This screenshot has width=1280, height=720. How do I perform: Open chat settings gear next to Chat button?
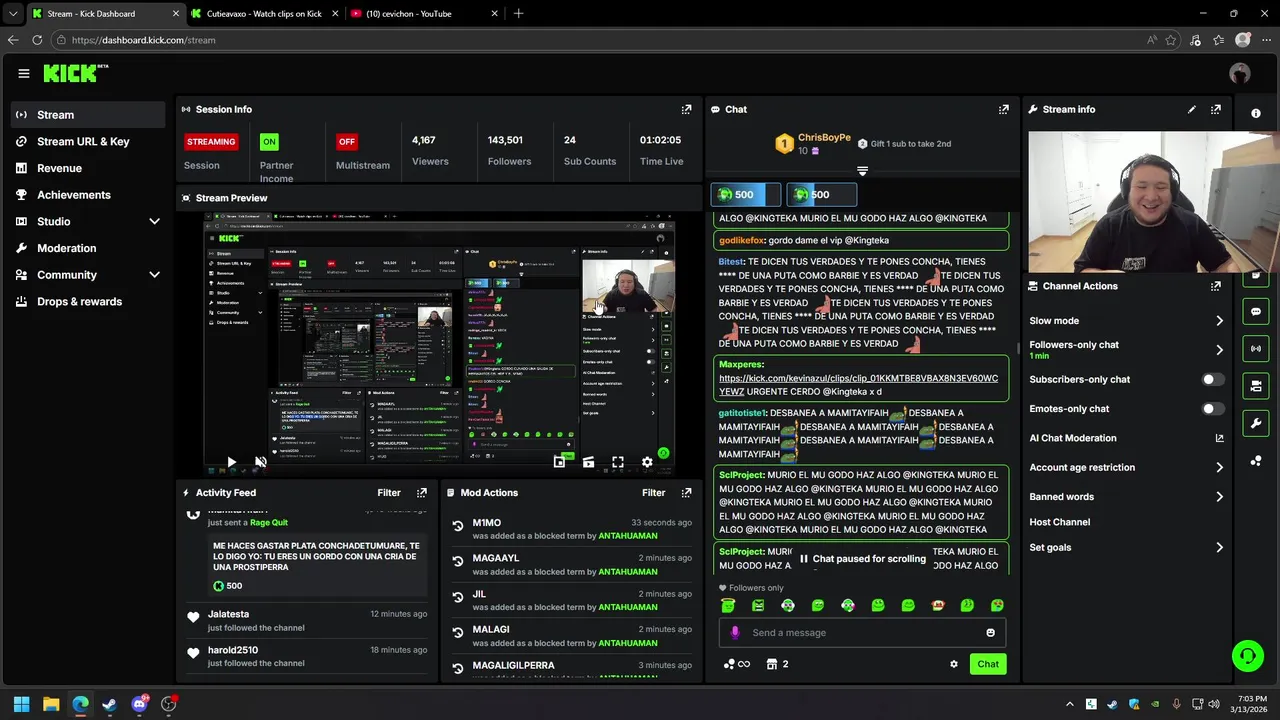tap(954, 664)
